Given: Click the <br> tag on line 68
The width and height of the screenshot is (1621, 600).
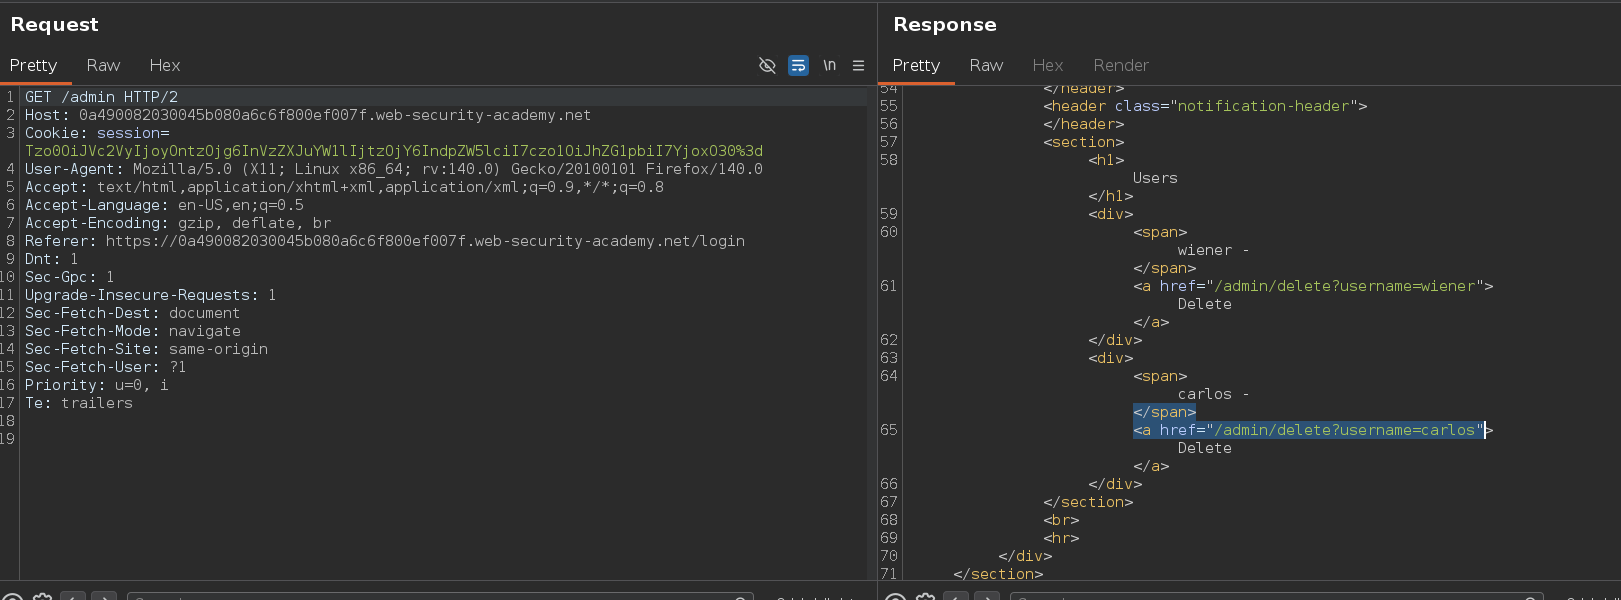Looking at the screenshot, I should click(1061, 520).
